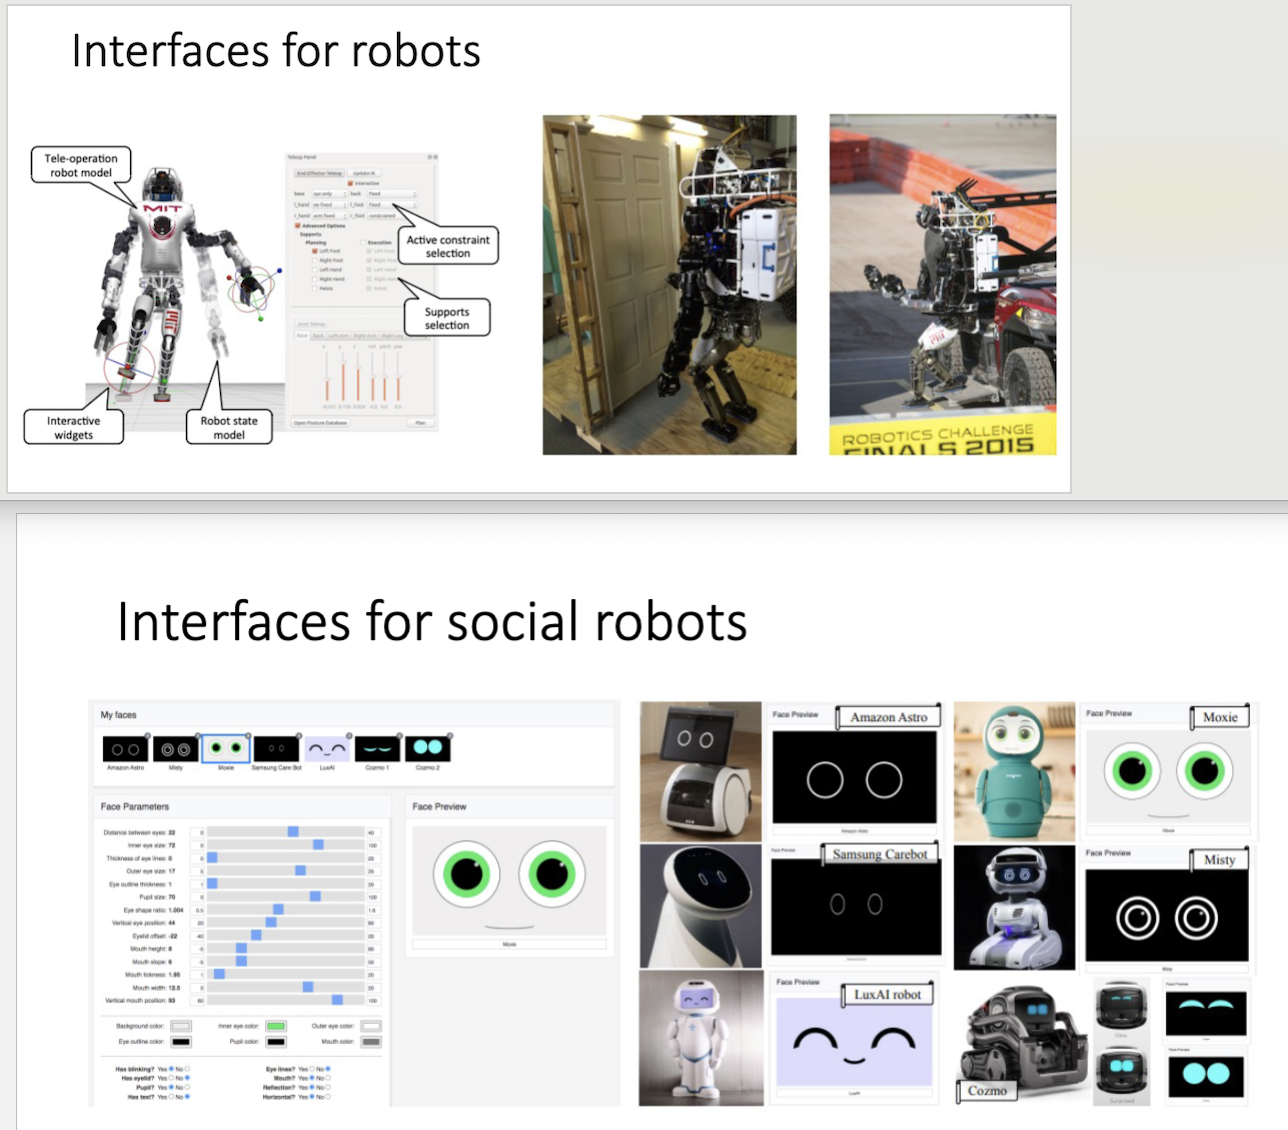
Task: Click the LuxAI robot label
Action: click(888, 994)
